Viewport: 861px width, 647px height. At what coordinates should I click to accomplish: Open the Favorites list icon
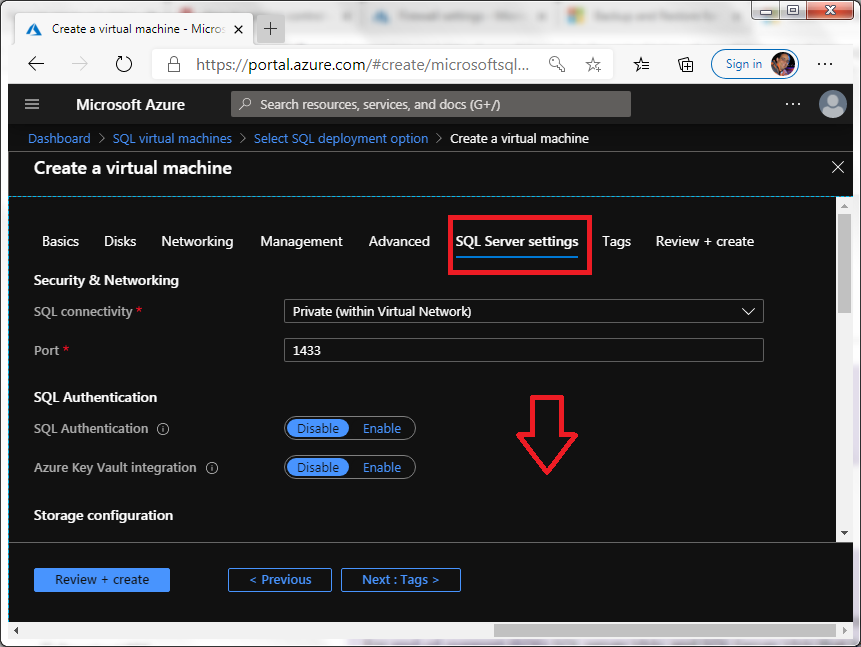(x=641, y=64)
